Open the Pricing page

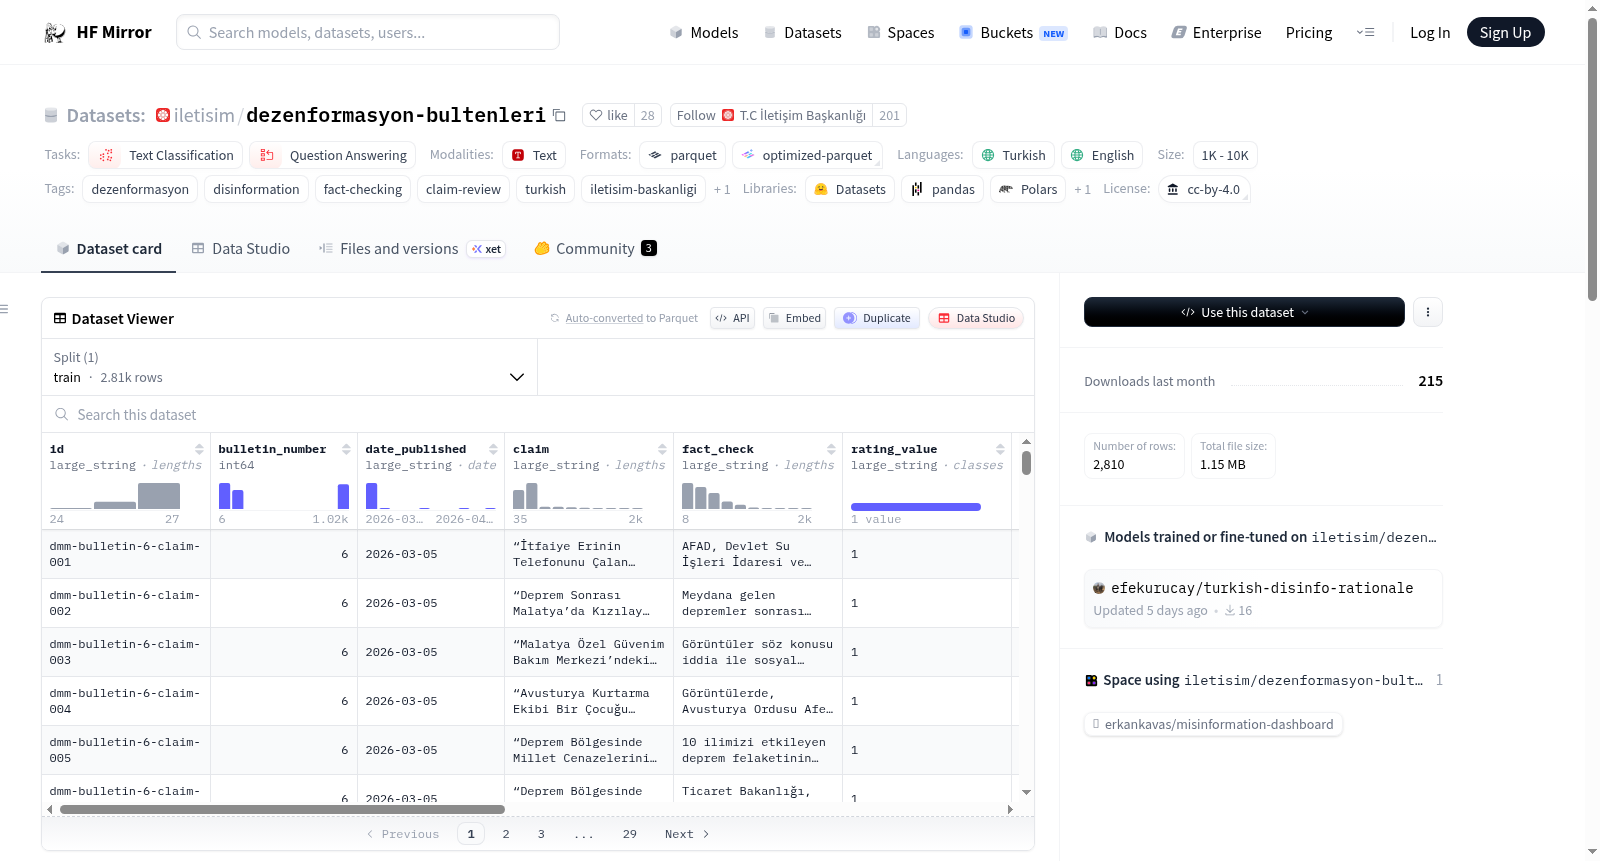1309,33
